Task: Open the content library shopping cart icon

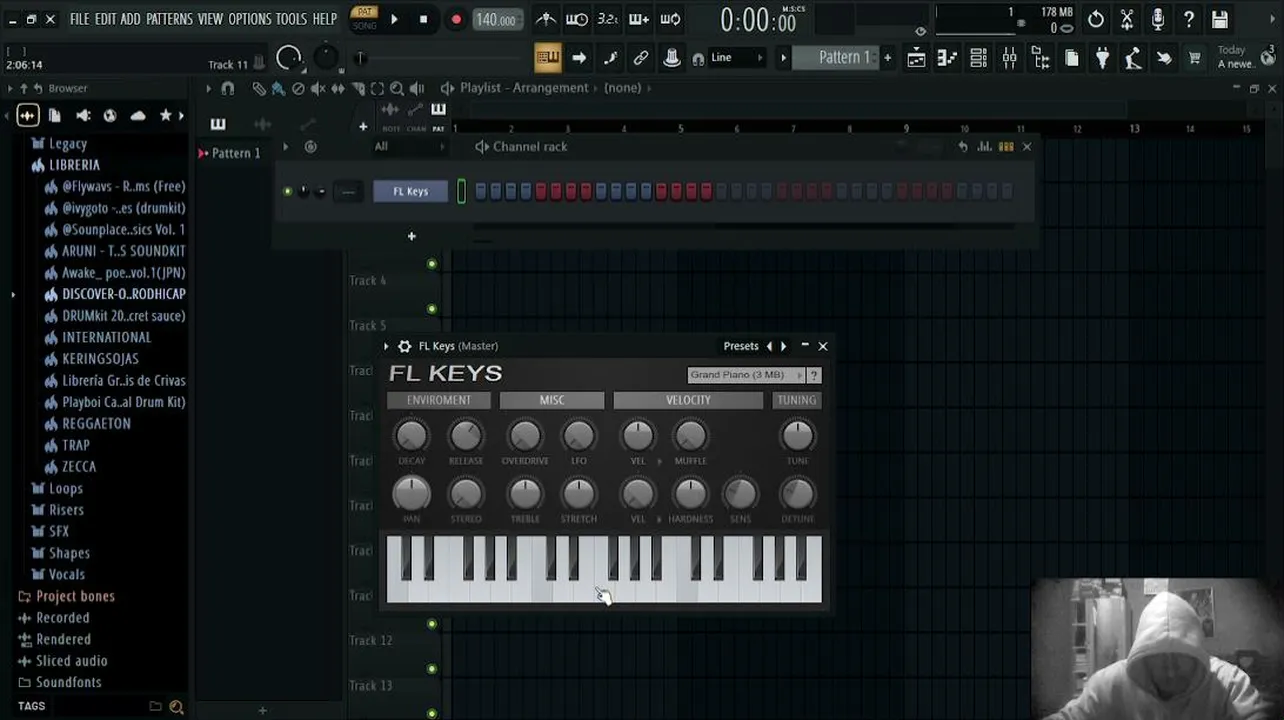Action: (1194, 58)
